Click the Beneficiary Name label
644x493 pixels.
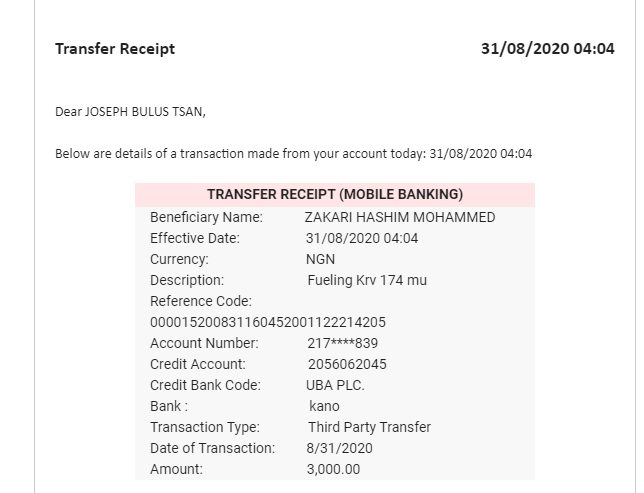(x=206, y=217)
